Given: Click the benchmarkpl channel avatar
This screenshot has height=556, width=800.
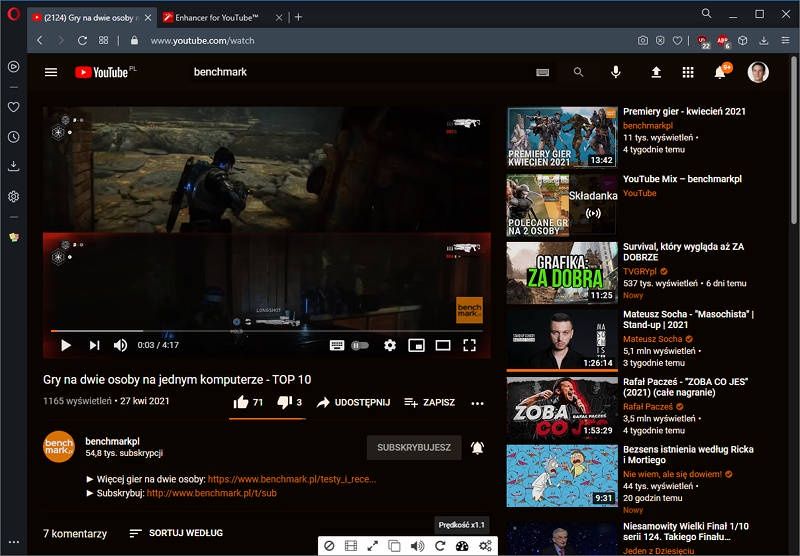Looking at the screenshot, I should coord(59,447).
